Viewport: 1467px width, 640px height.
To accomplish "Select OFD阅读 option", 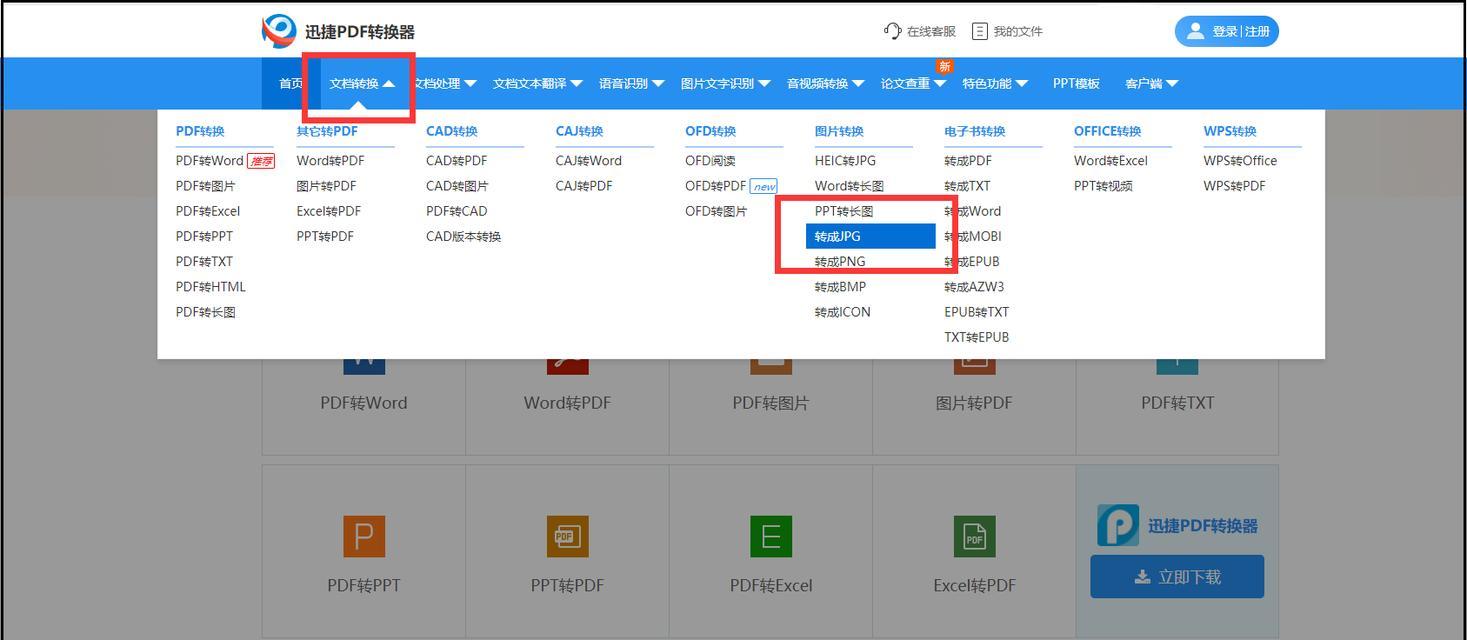I will [x=711, y=160].
